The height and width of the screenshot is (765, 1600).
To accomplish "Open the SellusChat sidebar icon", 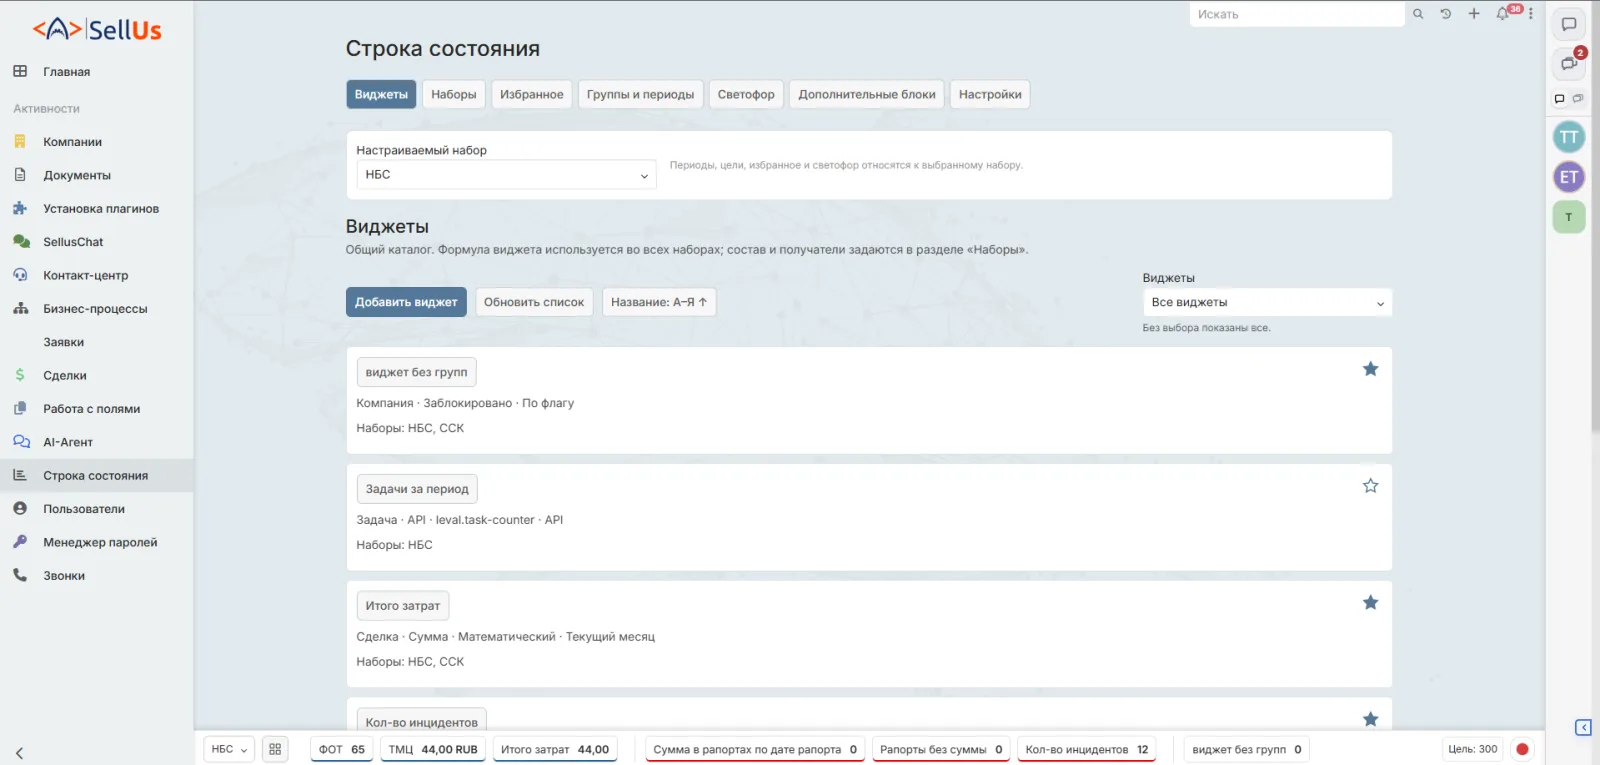I will 21,242.
